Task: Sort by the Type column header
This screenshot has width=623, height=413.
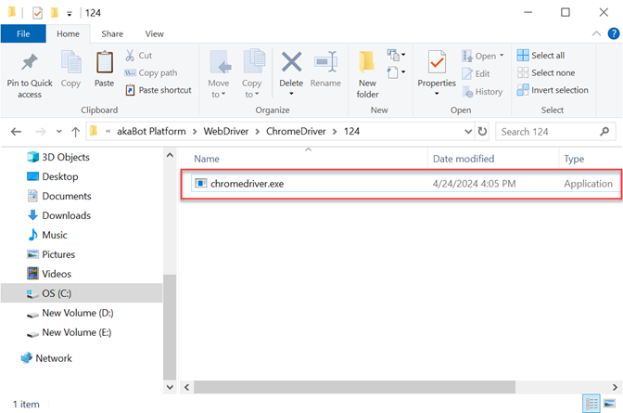Action: coord(574,159)
